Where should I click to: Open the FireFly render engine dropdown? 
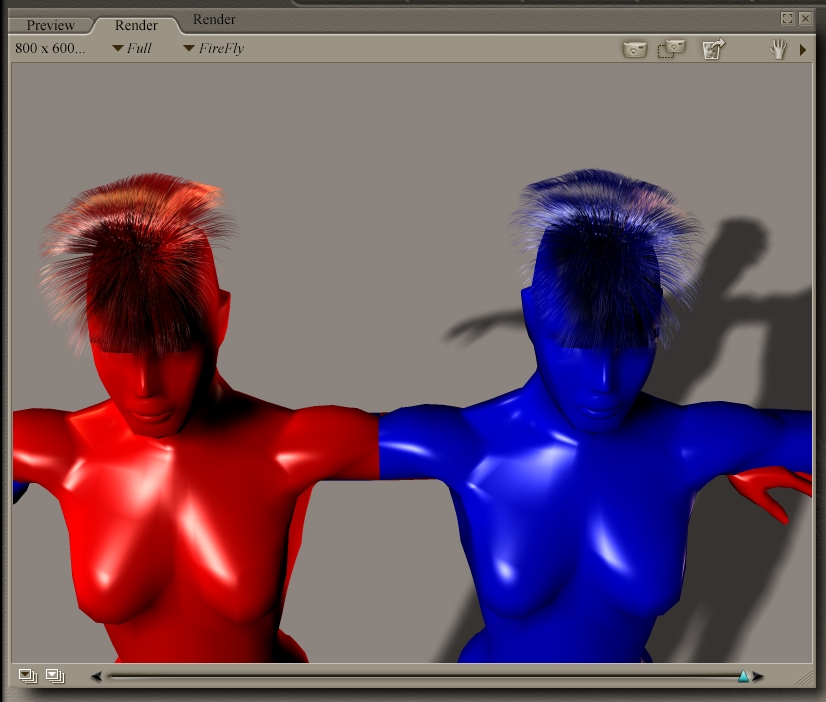click(219, 48)
